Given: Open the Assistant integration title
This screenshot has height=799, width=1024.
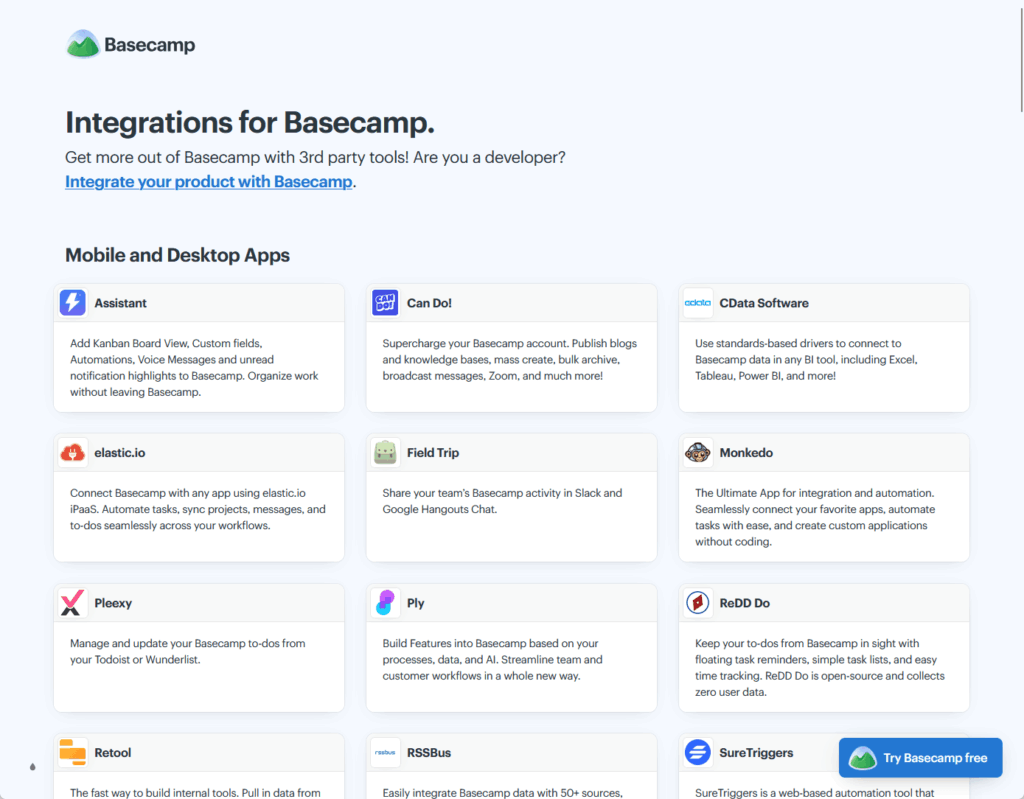Looking at the screenshot, I should [120, 303].
